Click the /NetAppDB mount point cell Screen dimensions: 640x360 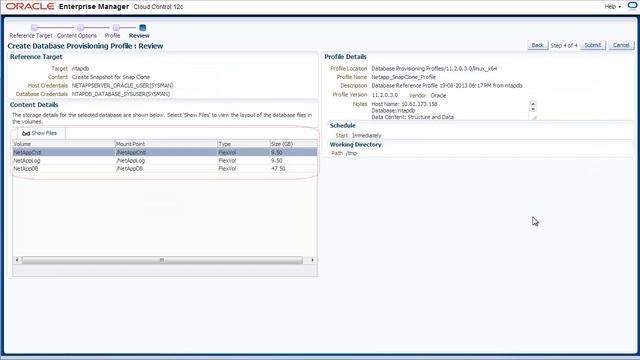(130, 168)
